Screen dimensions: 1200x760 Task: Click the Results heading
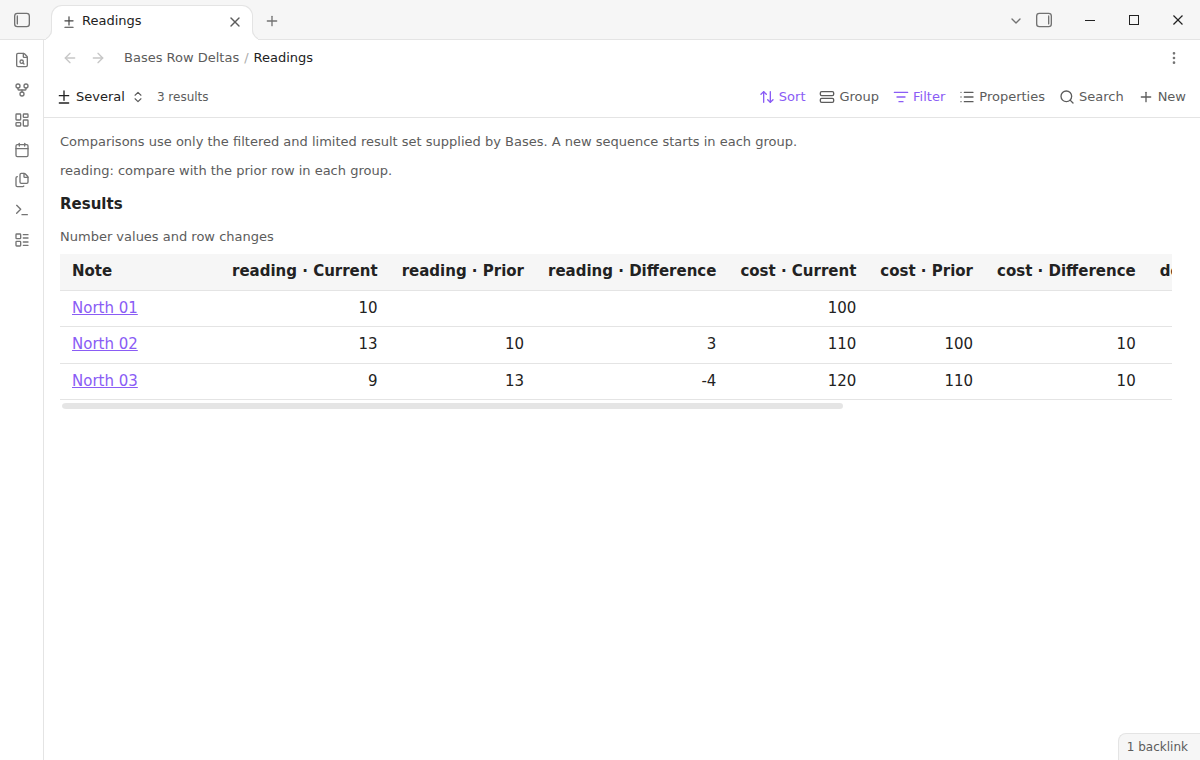pos(91,204)
